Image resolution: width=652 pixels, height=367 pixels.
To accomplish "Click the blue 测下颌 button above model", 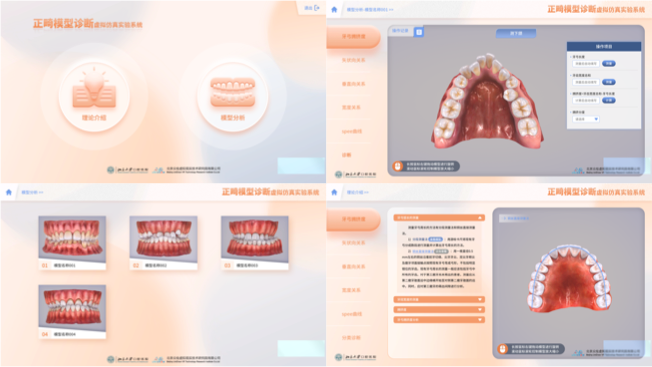I will [516, 33].
